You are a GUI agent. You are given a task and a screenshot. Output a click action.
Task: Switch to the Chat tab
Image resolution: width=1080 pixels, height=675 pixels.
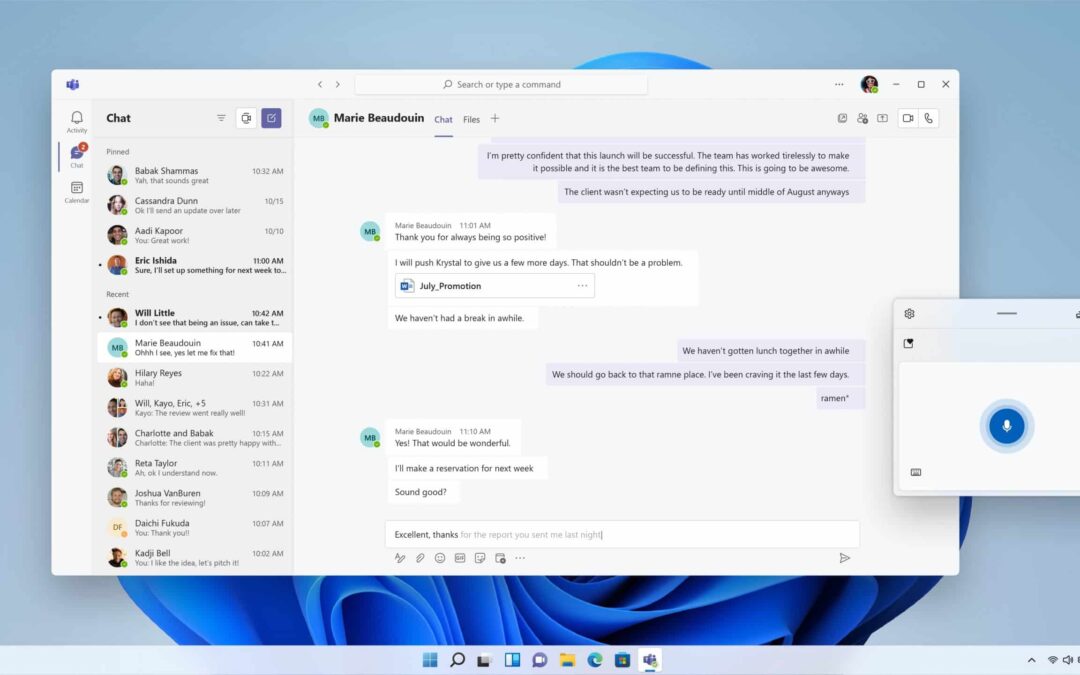point(443,119)
